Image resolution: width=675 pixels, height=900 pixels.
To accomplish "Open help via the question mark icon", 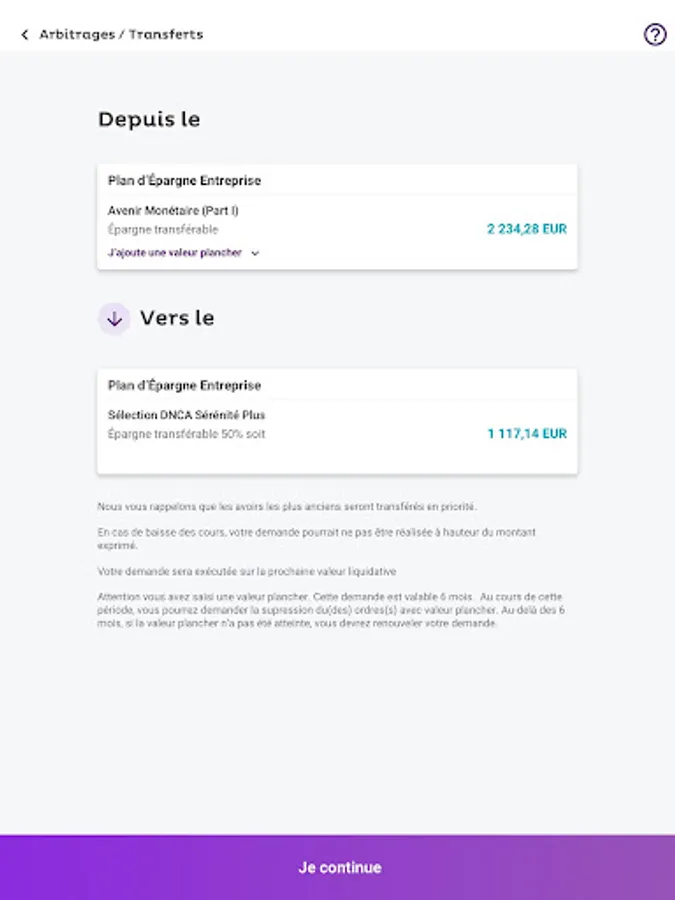I will 654,35.
